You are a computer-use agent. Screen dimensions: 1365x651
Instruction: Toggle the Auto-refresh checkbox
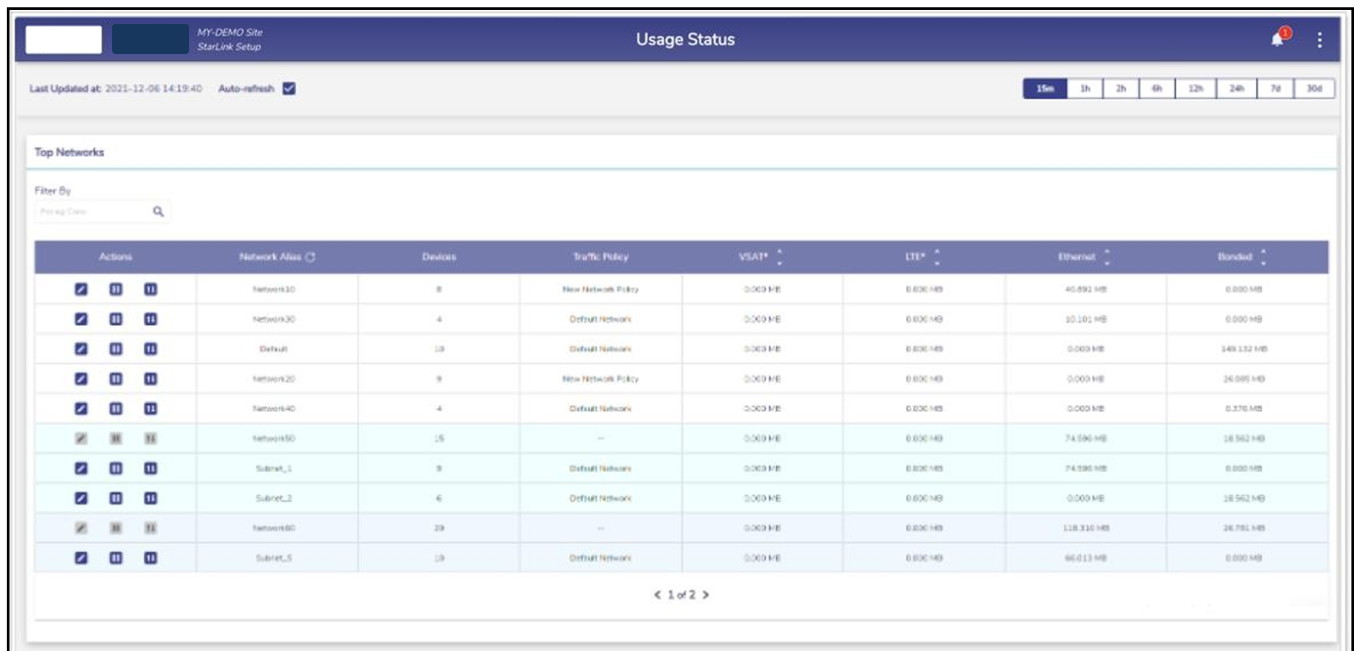tap(289, 89)
